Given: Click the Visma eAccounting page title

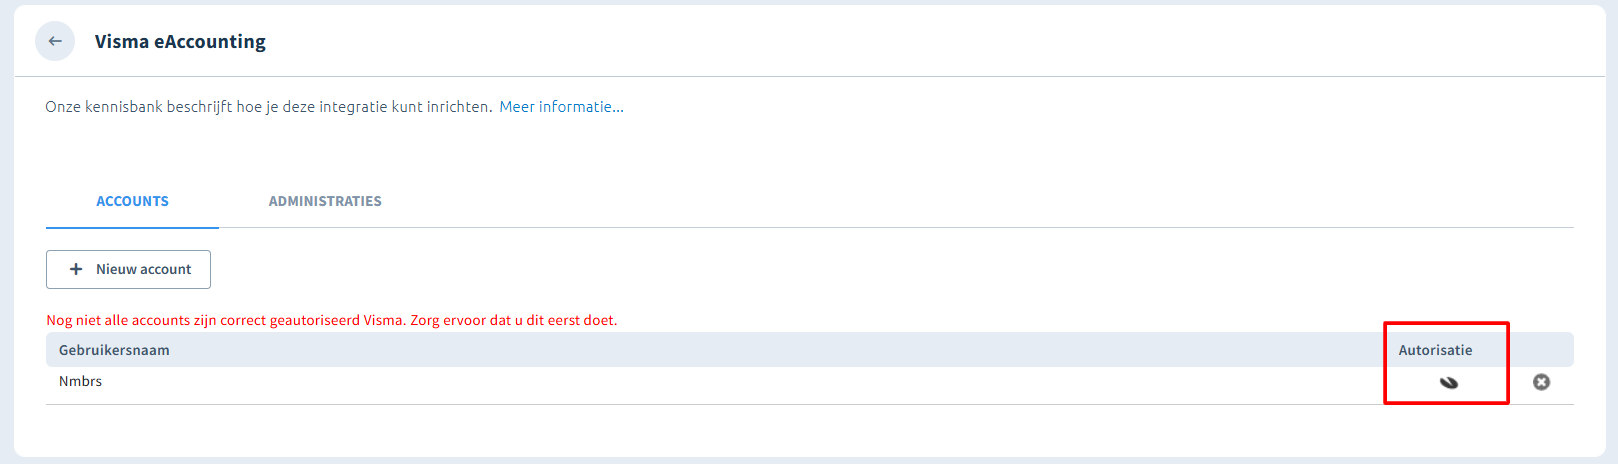Looking at the screenshot, I should [x=180, y=41].
